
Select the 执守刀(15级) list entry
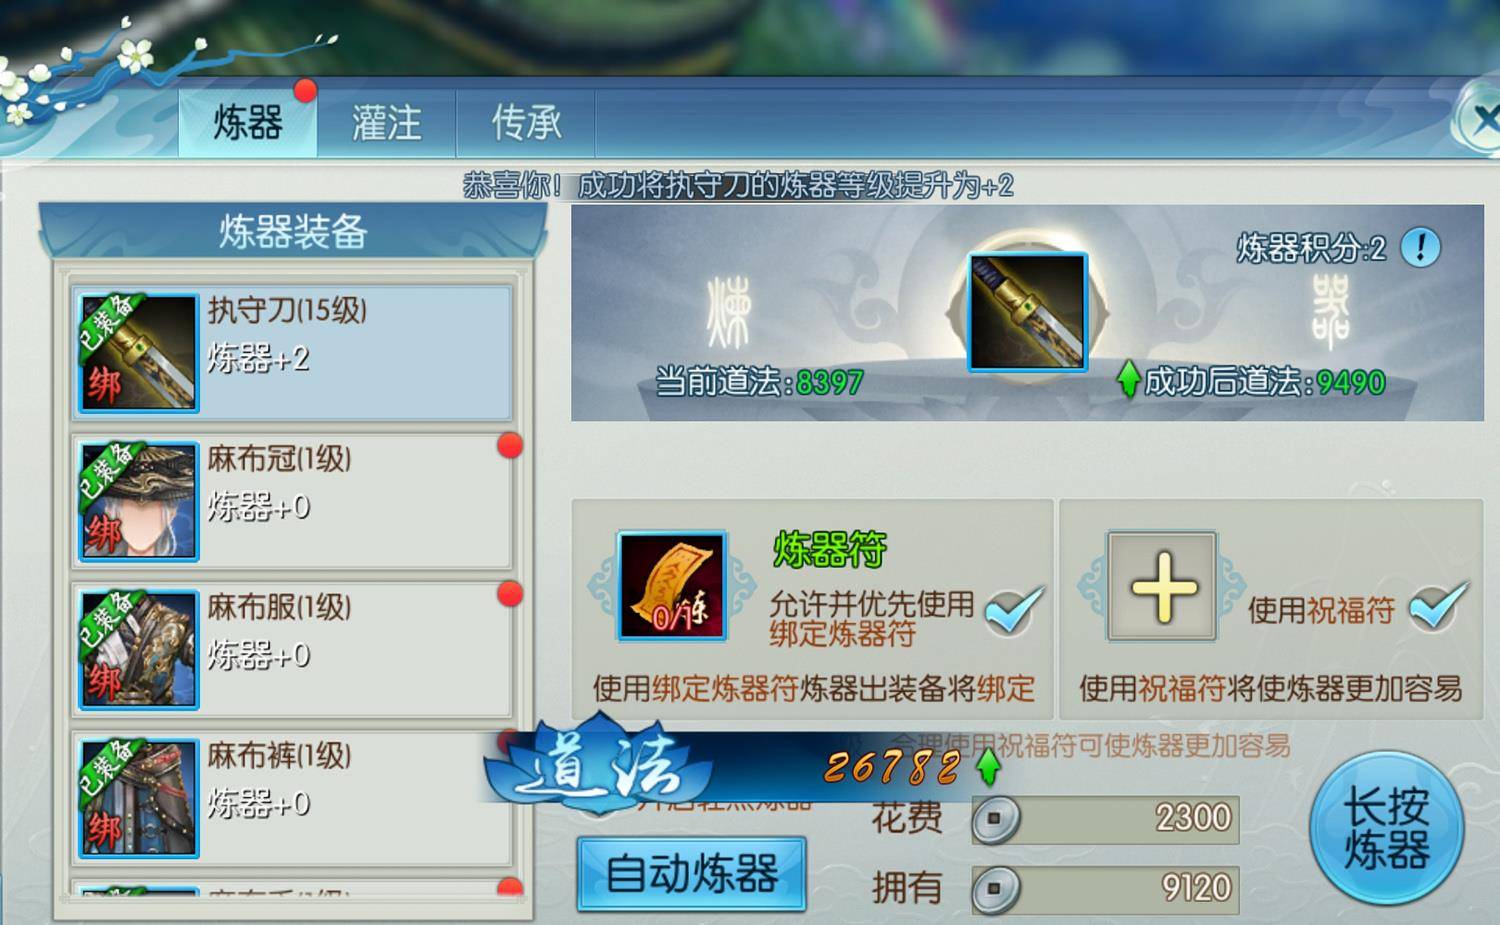[x=292, y=352]
